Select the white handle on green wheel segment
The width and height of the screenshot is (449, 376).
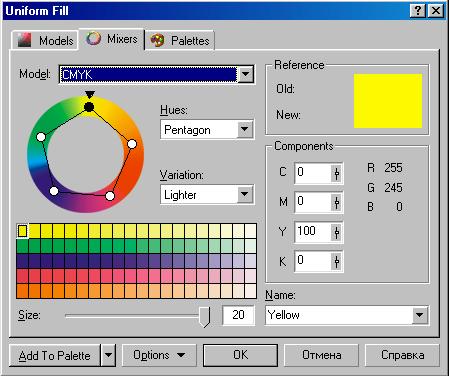(x=41, y=137)
